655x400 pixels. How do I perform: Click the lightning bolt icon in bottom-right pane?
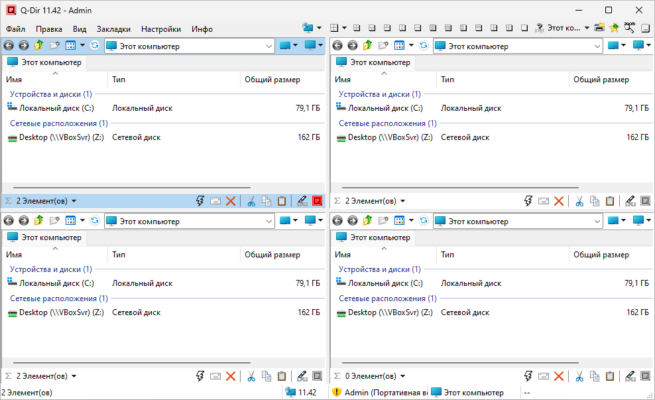coord(528,376)
